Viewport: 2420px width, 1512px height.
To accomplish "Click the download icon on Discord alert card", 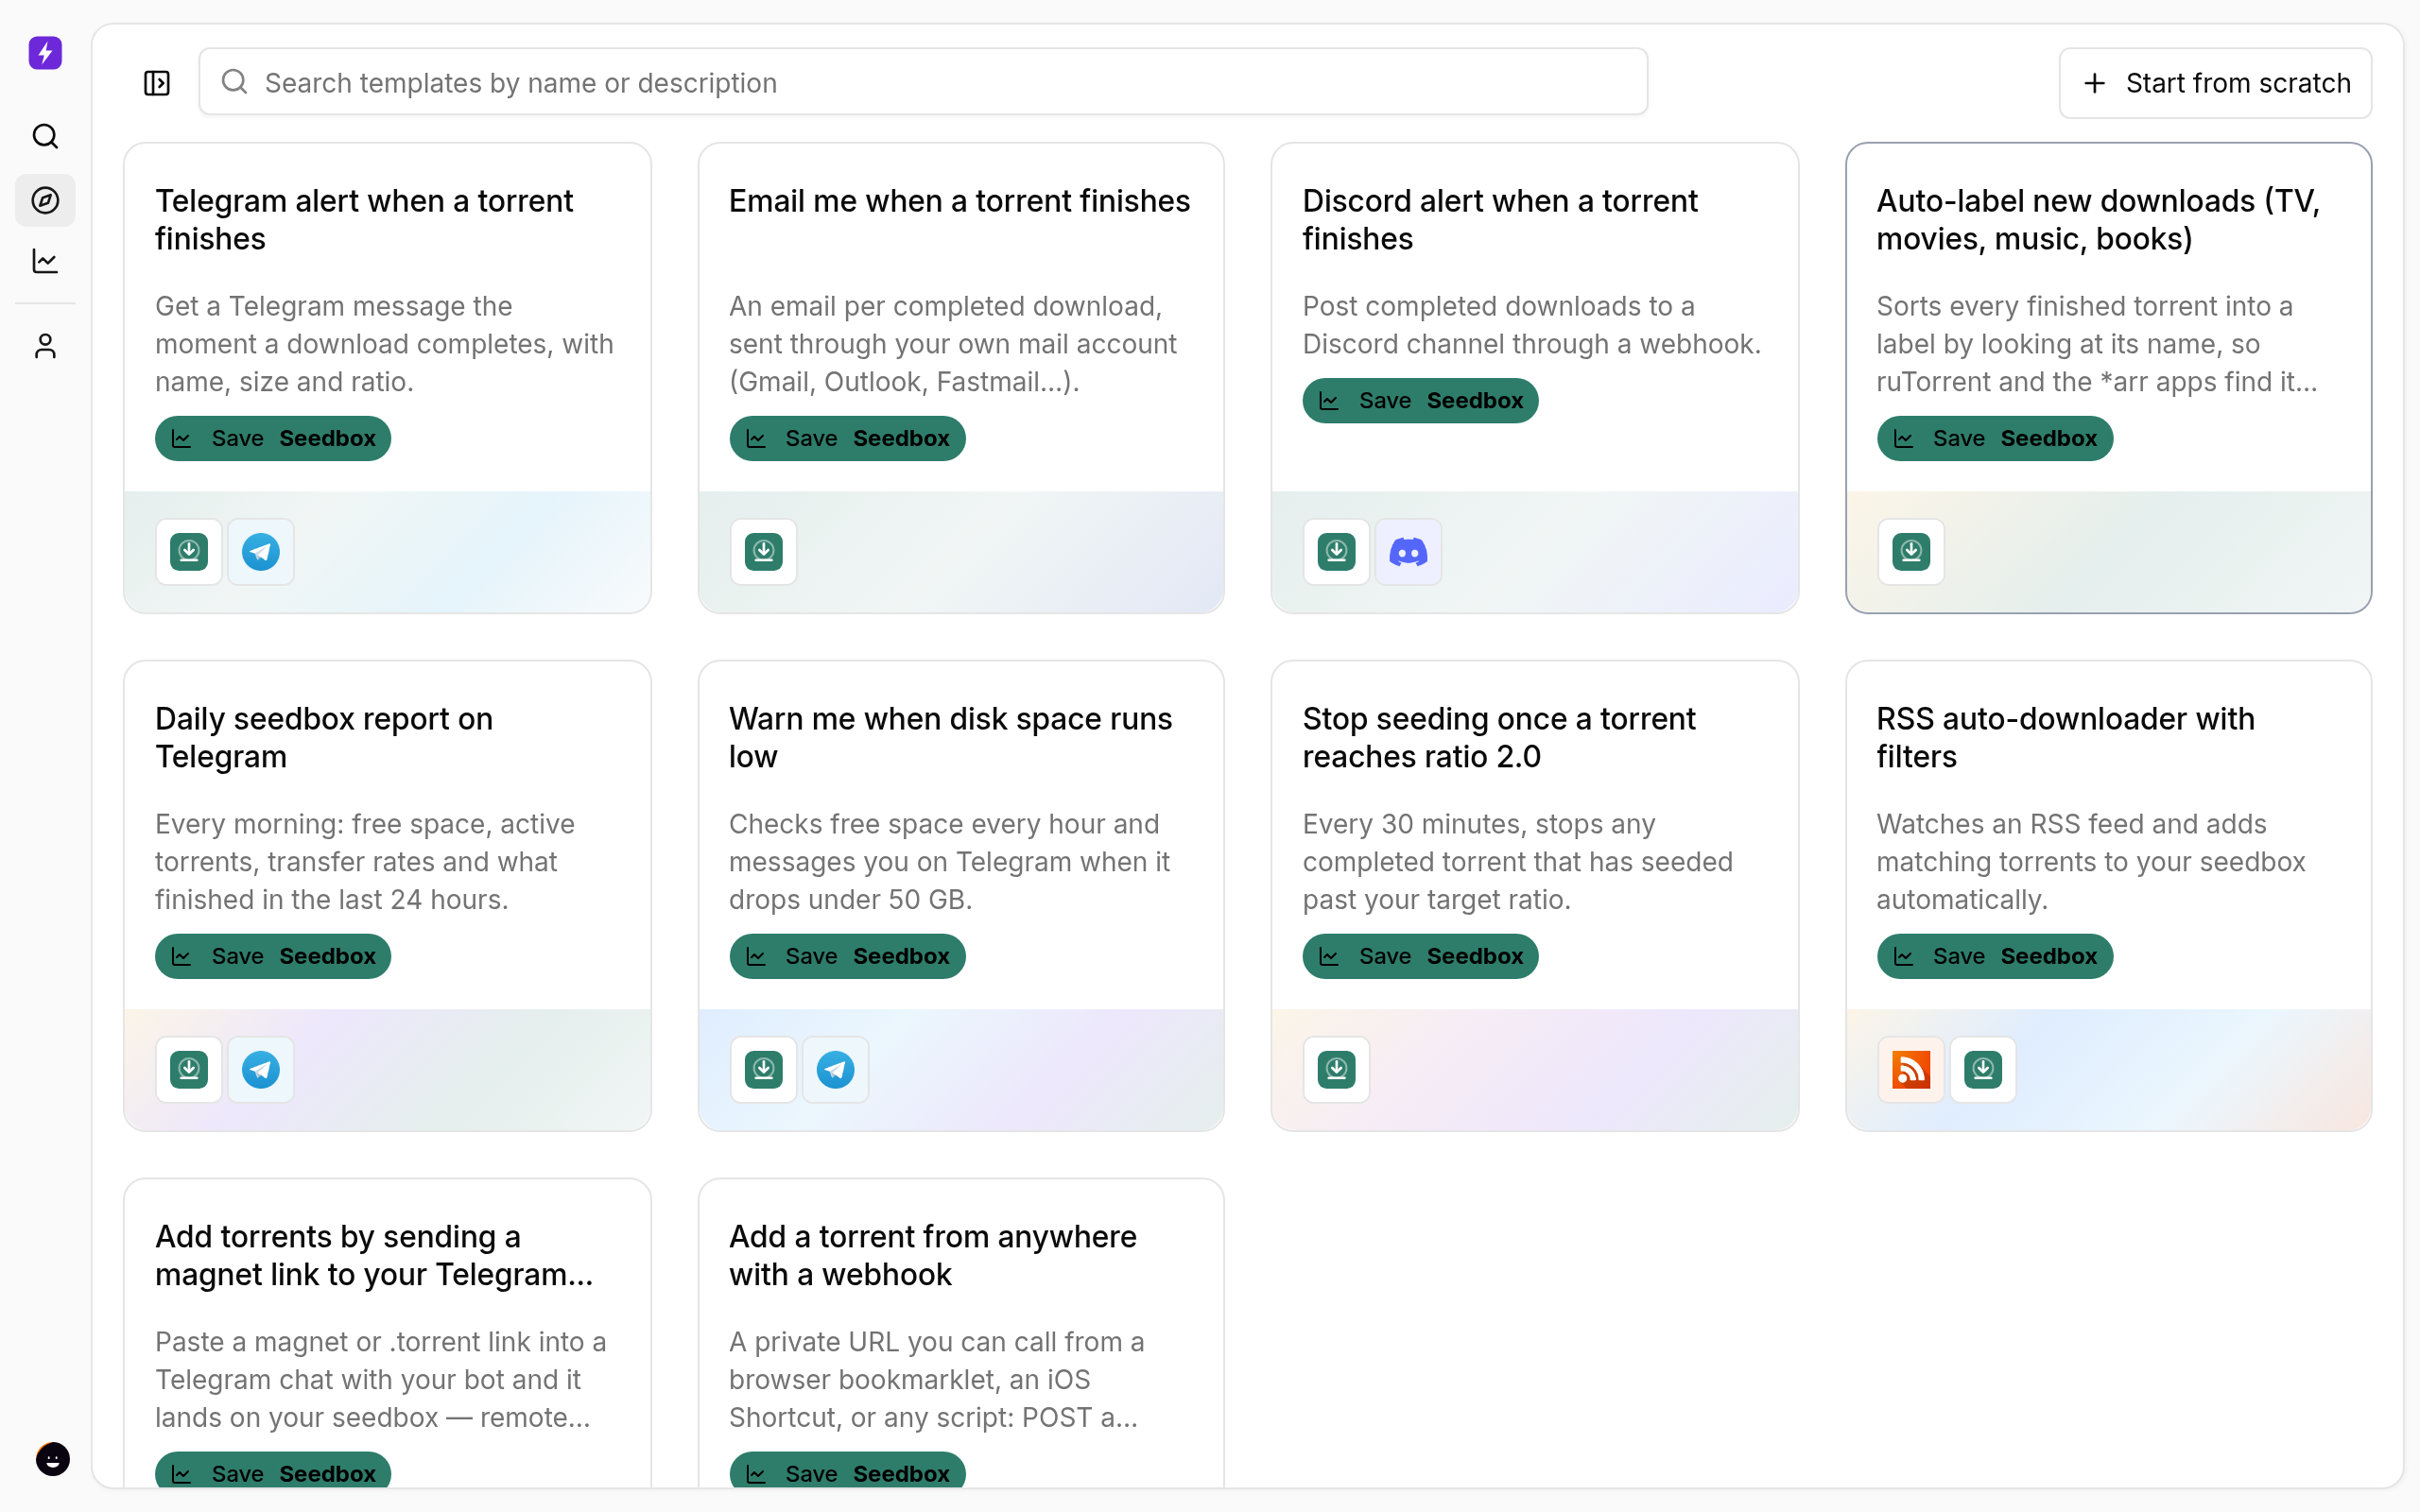I will [x=1336, y=552].
